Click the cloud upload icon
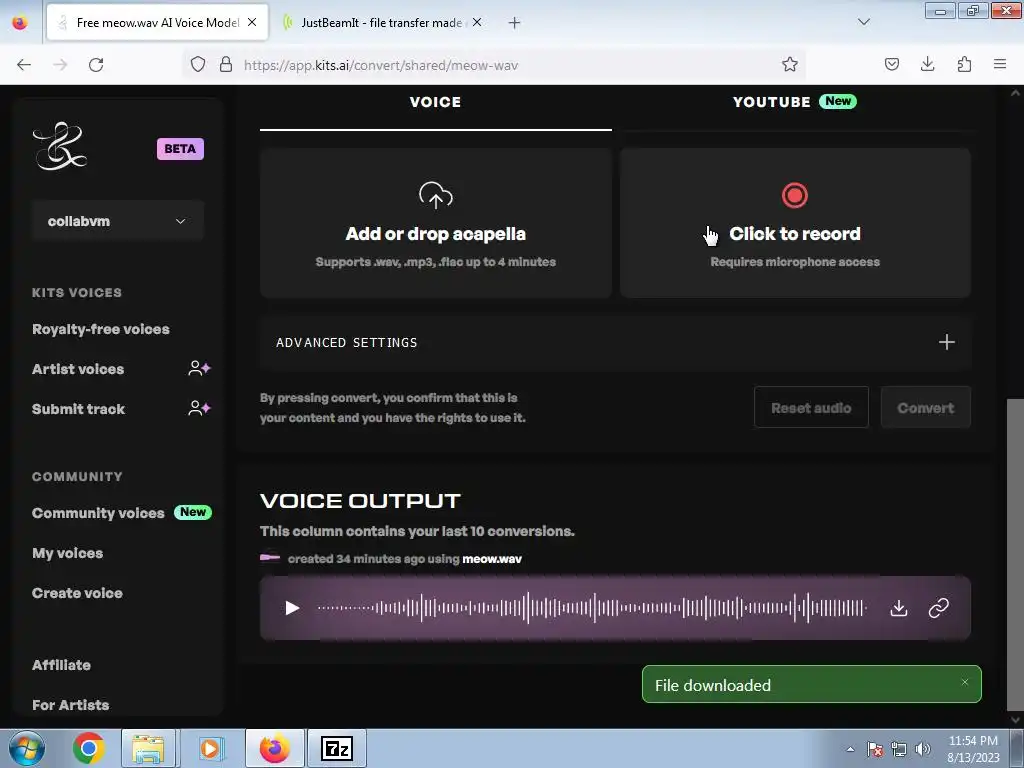The height and width of the screenshot is (768, 1024). (x=436, y=195)
